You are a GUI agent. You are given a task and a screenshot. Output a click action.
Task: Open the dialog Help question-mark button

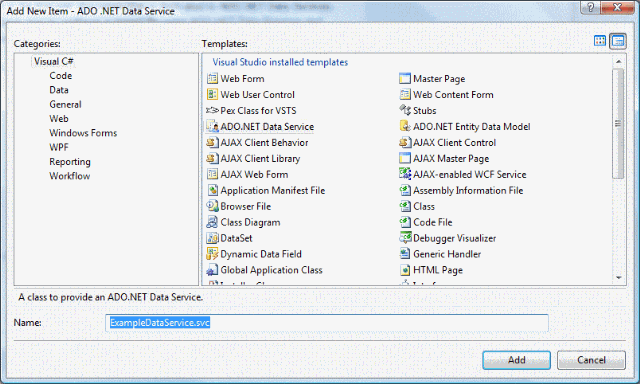point(590,7)
